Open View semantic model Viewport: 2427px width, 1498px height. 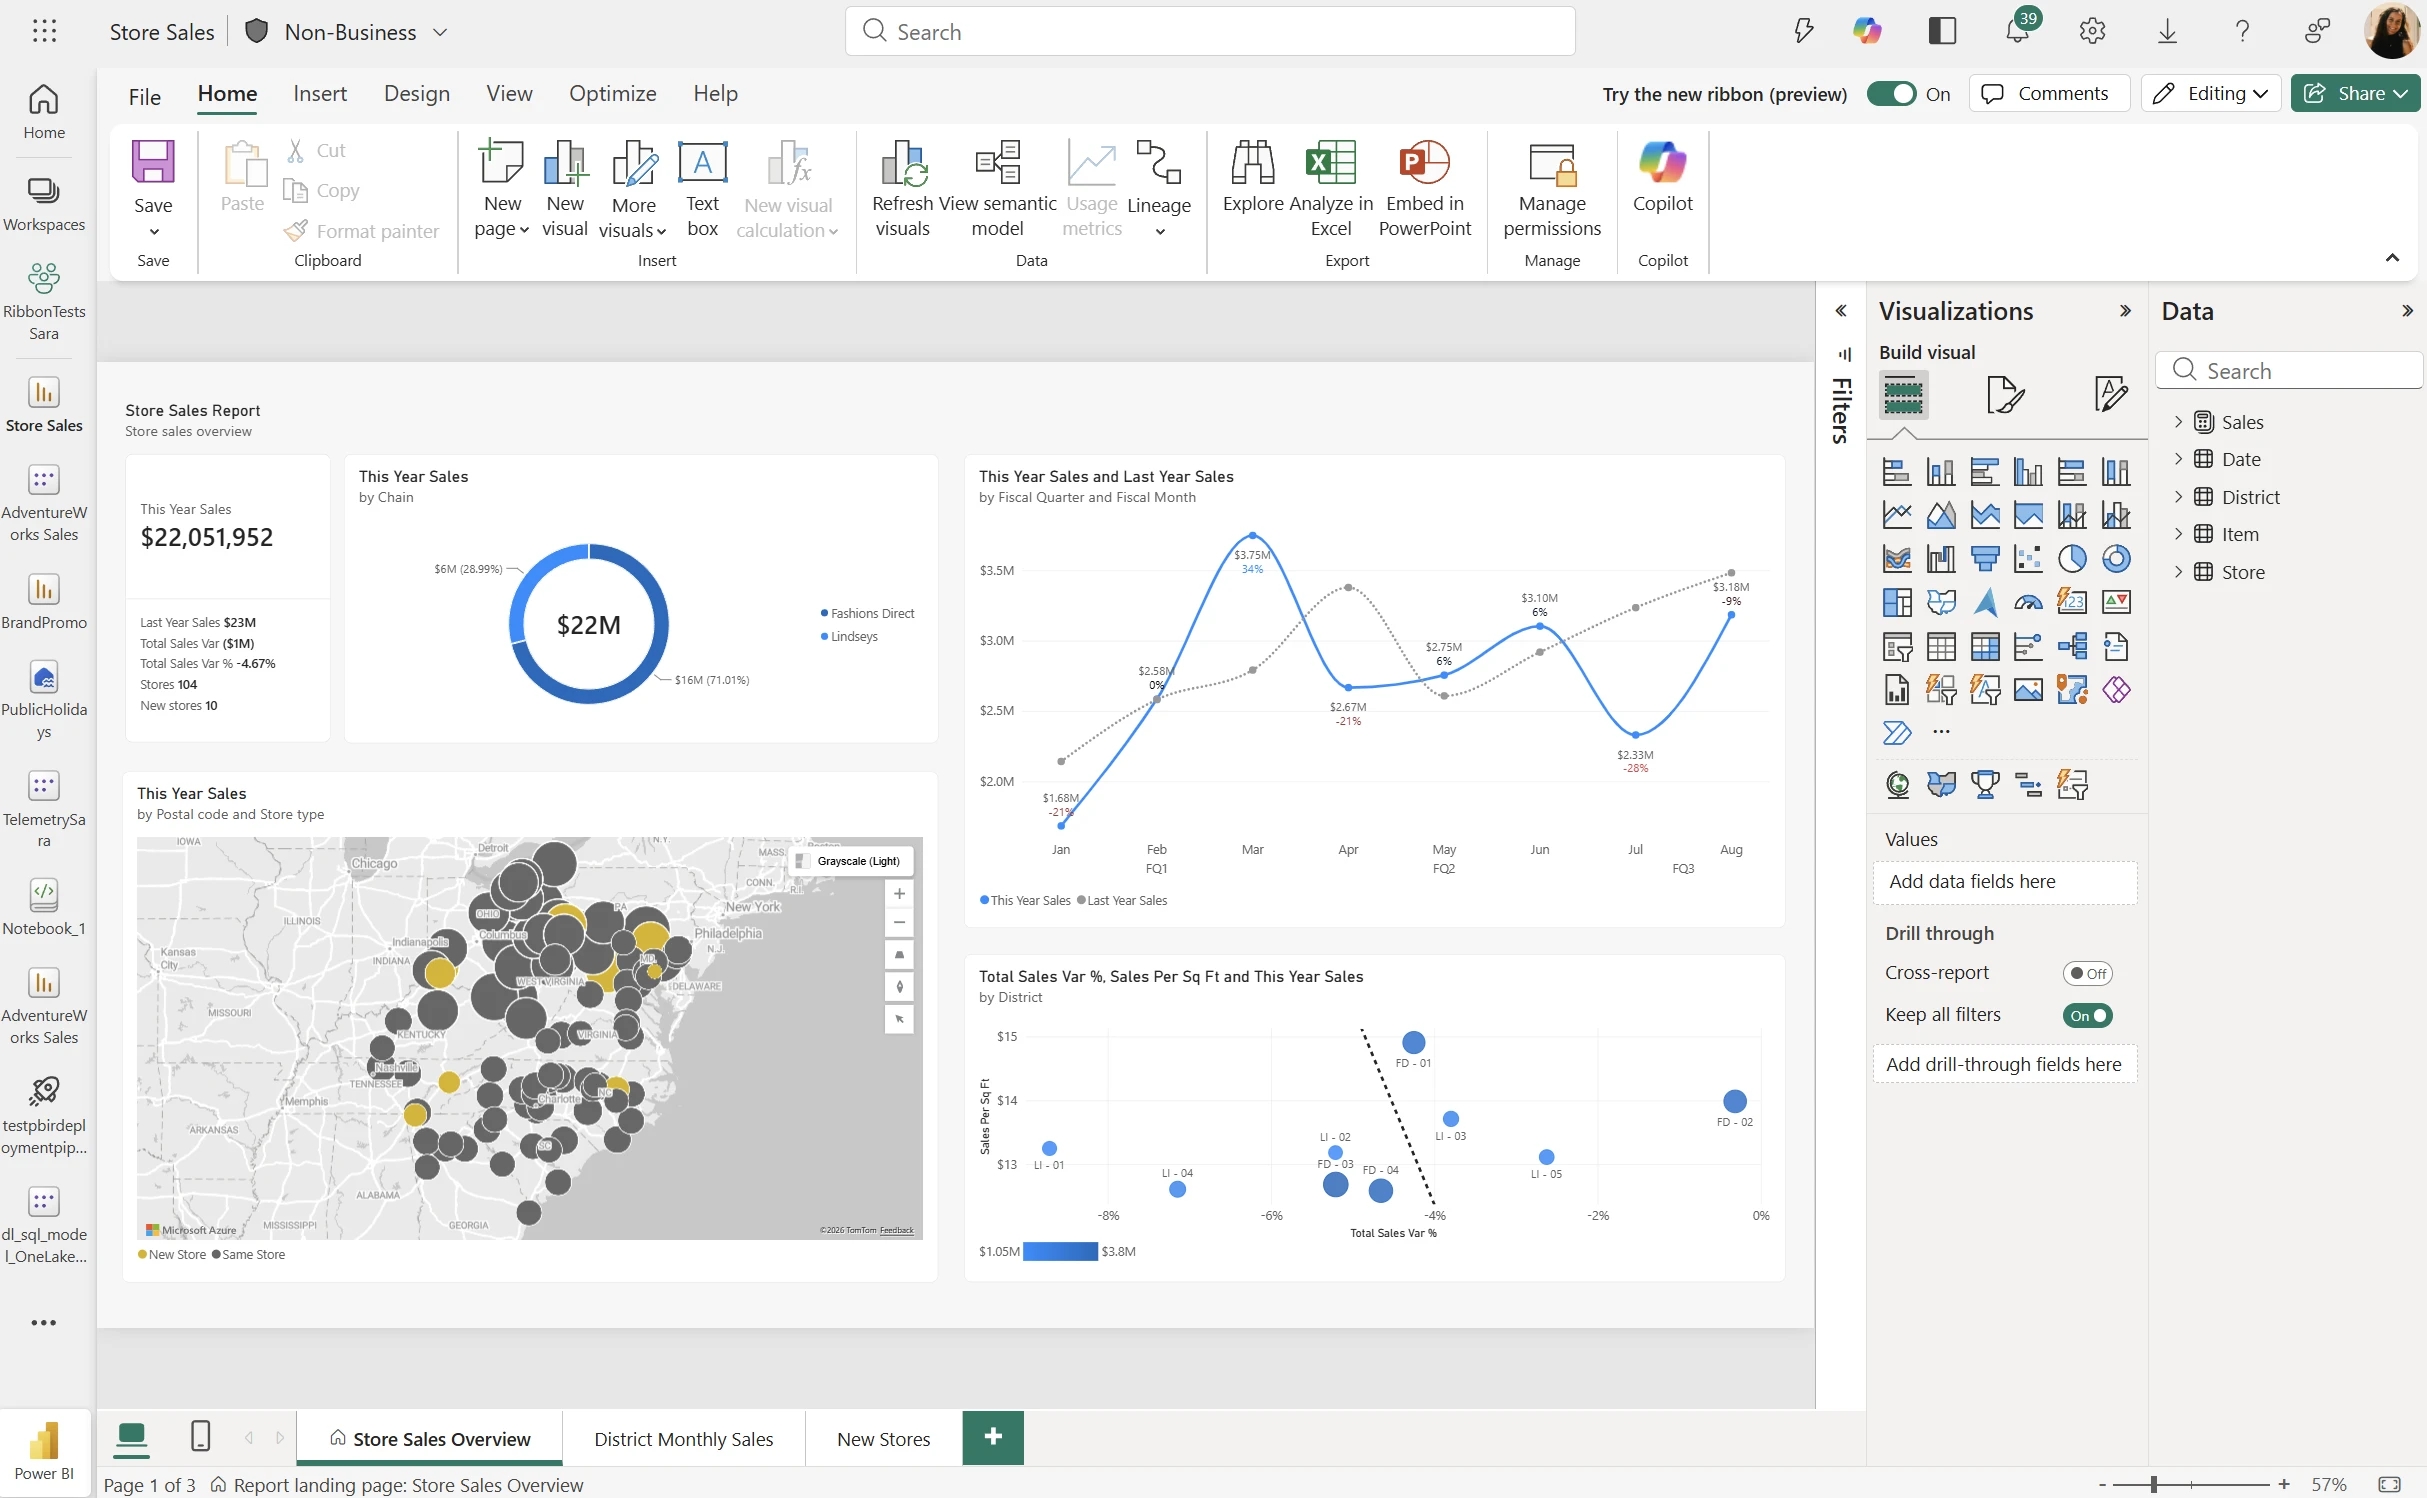point(997,188)
